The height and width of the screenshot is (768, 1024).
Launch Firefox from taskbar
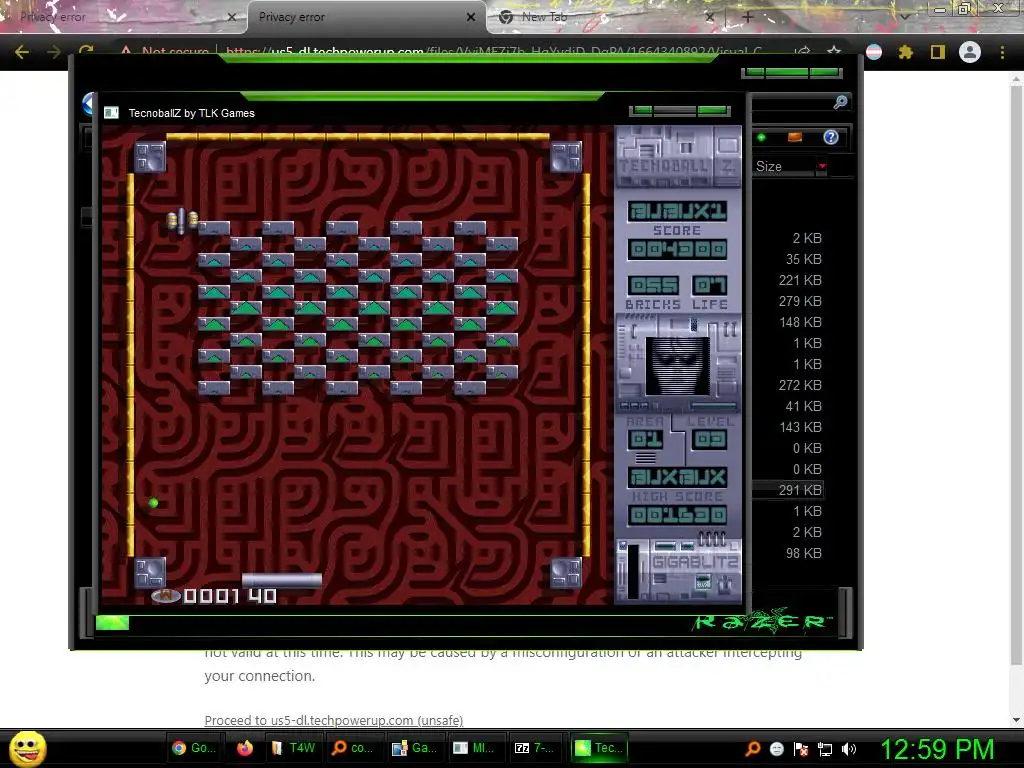point(245,748)
